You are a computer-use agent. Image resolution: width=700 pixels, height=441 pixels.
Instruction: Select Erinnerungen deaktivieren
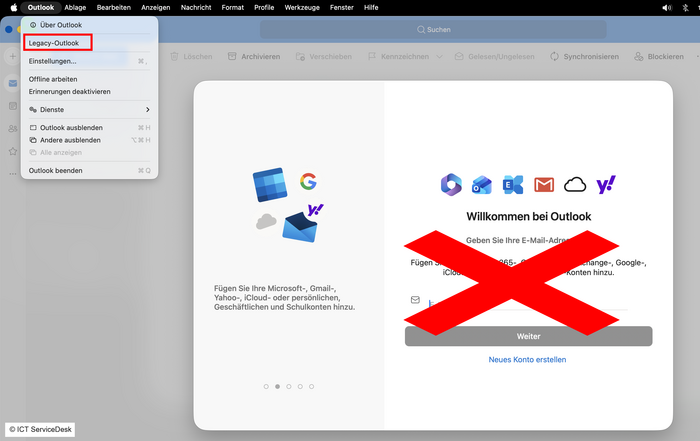(89, 92)
